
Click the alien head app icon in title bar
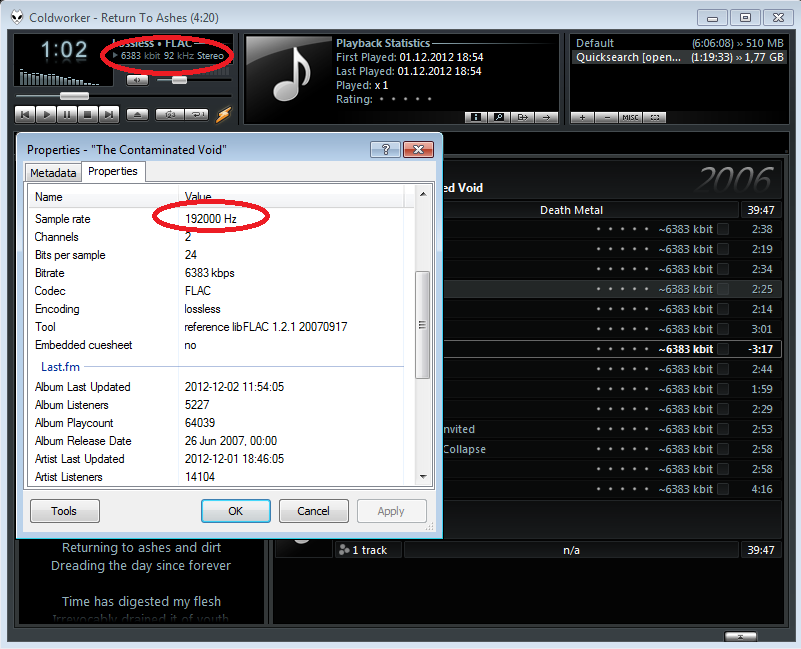(17, 17)
